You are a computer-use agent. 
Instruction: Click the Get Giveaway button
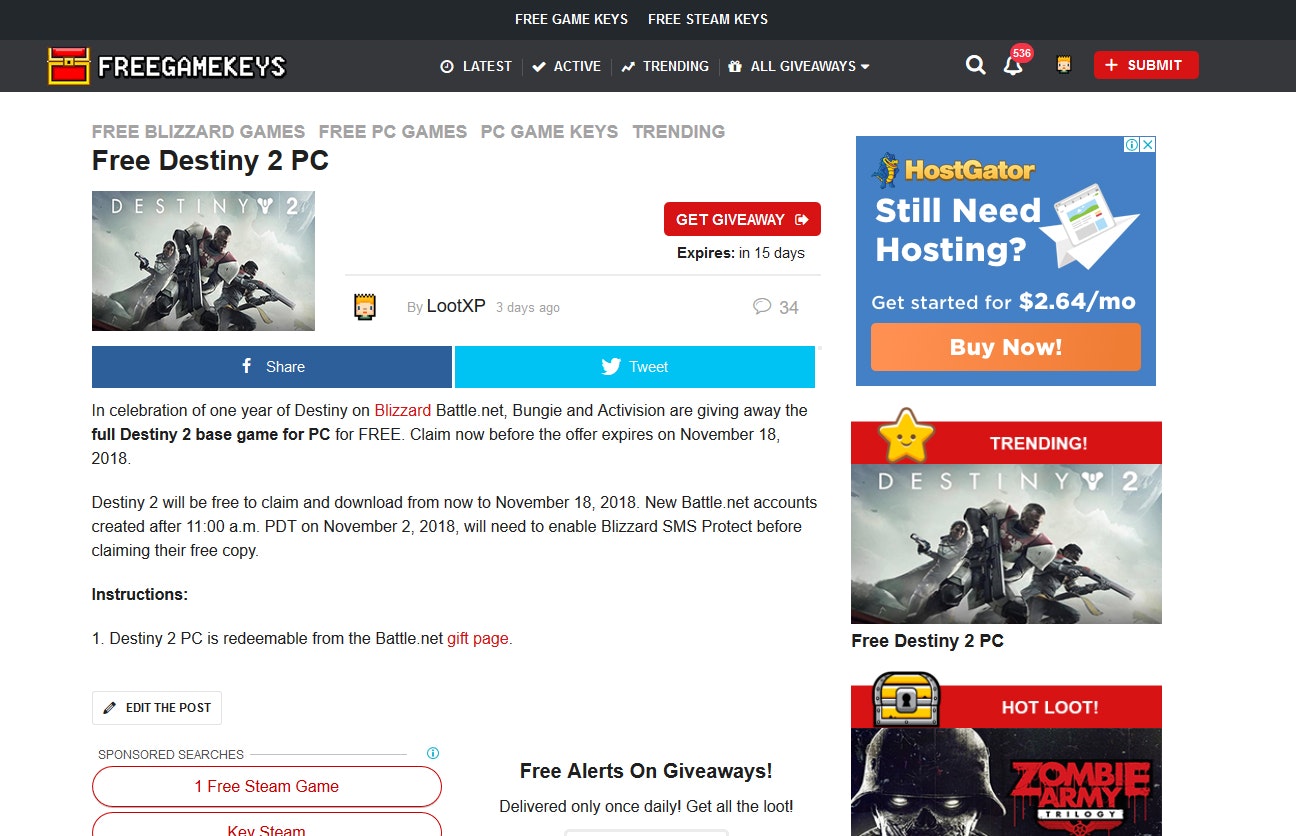741,219
